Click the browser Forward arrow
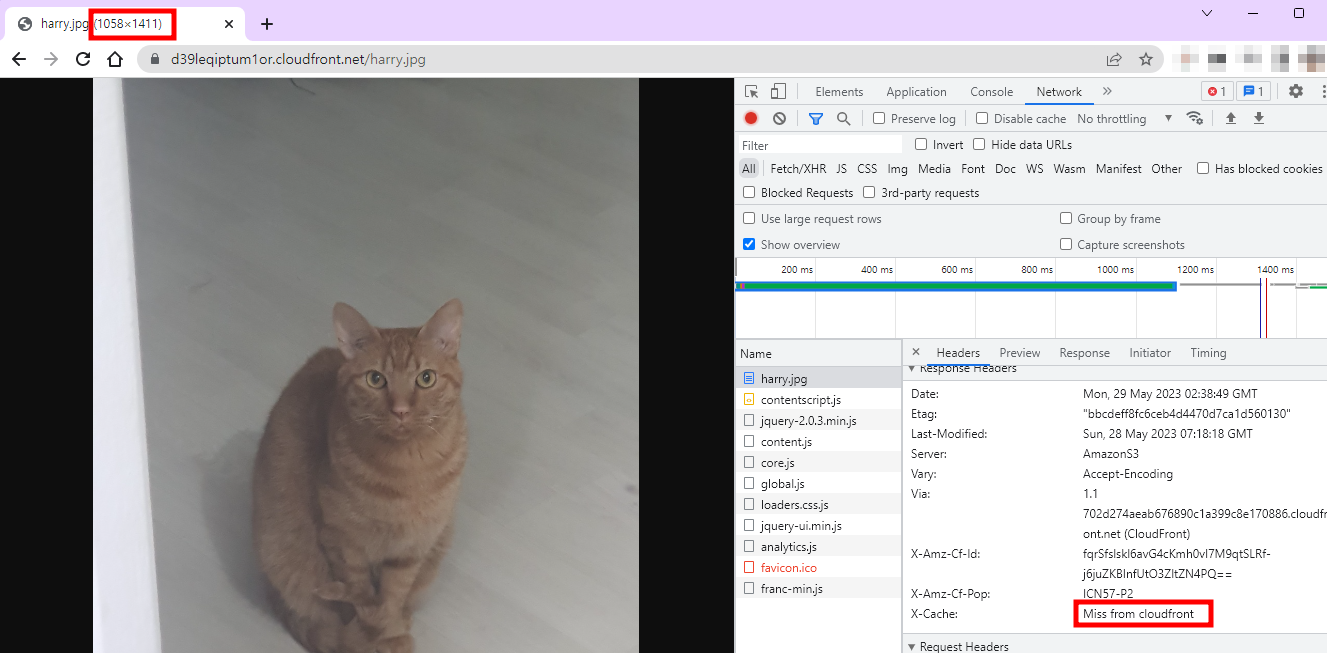1327x653 pixels. click(51, 59)
